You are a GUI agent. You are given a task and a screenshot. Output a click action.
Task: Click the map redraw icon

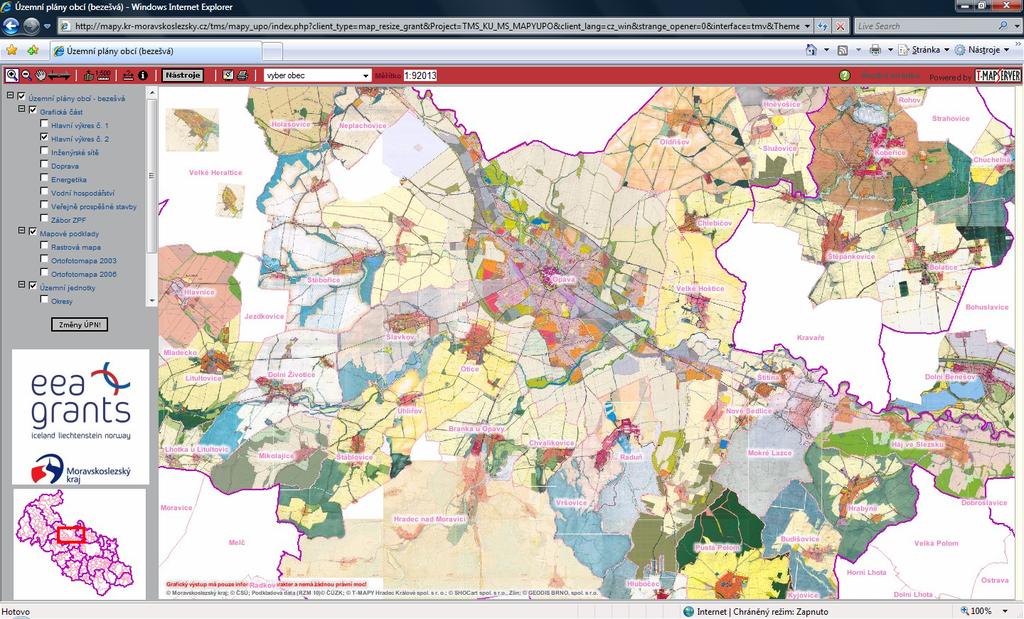tap(228, 75)
